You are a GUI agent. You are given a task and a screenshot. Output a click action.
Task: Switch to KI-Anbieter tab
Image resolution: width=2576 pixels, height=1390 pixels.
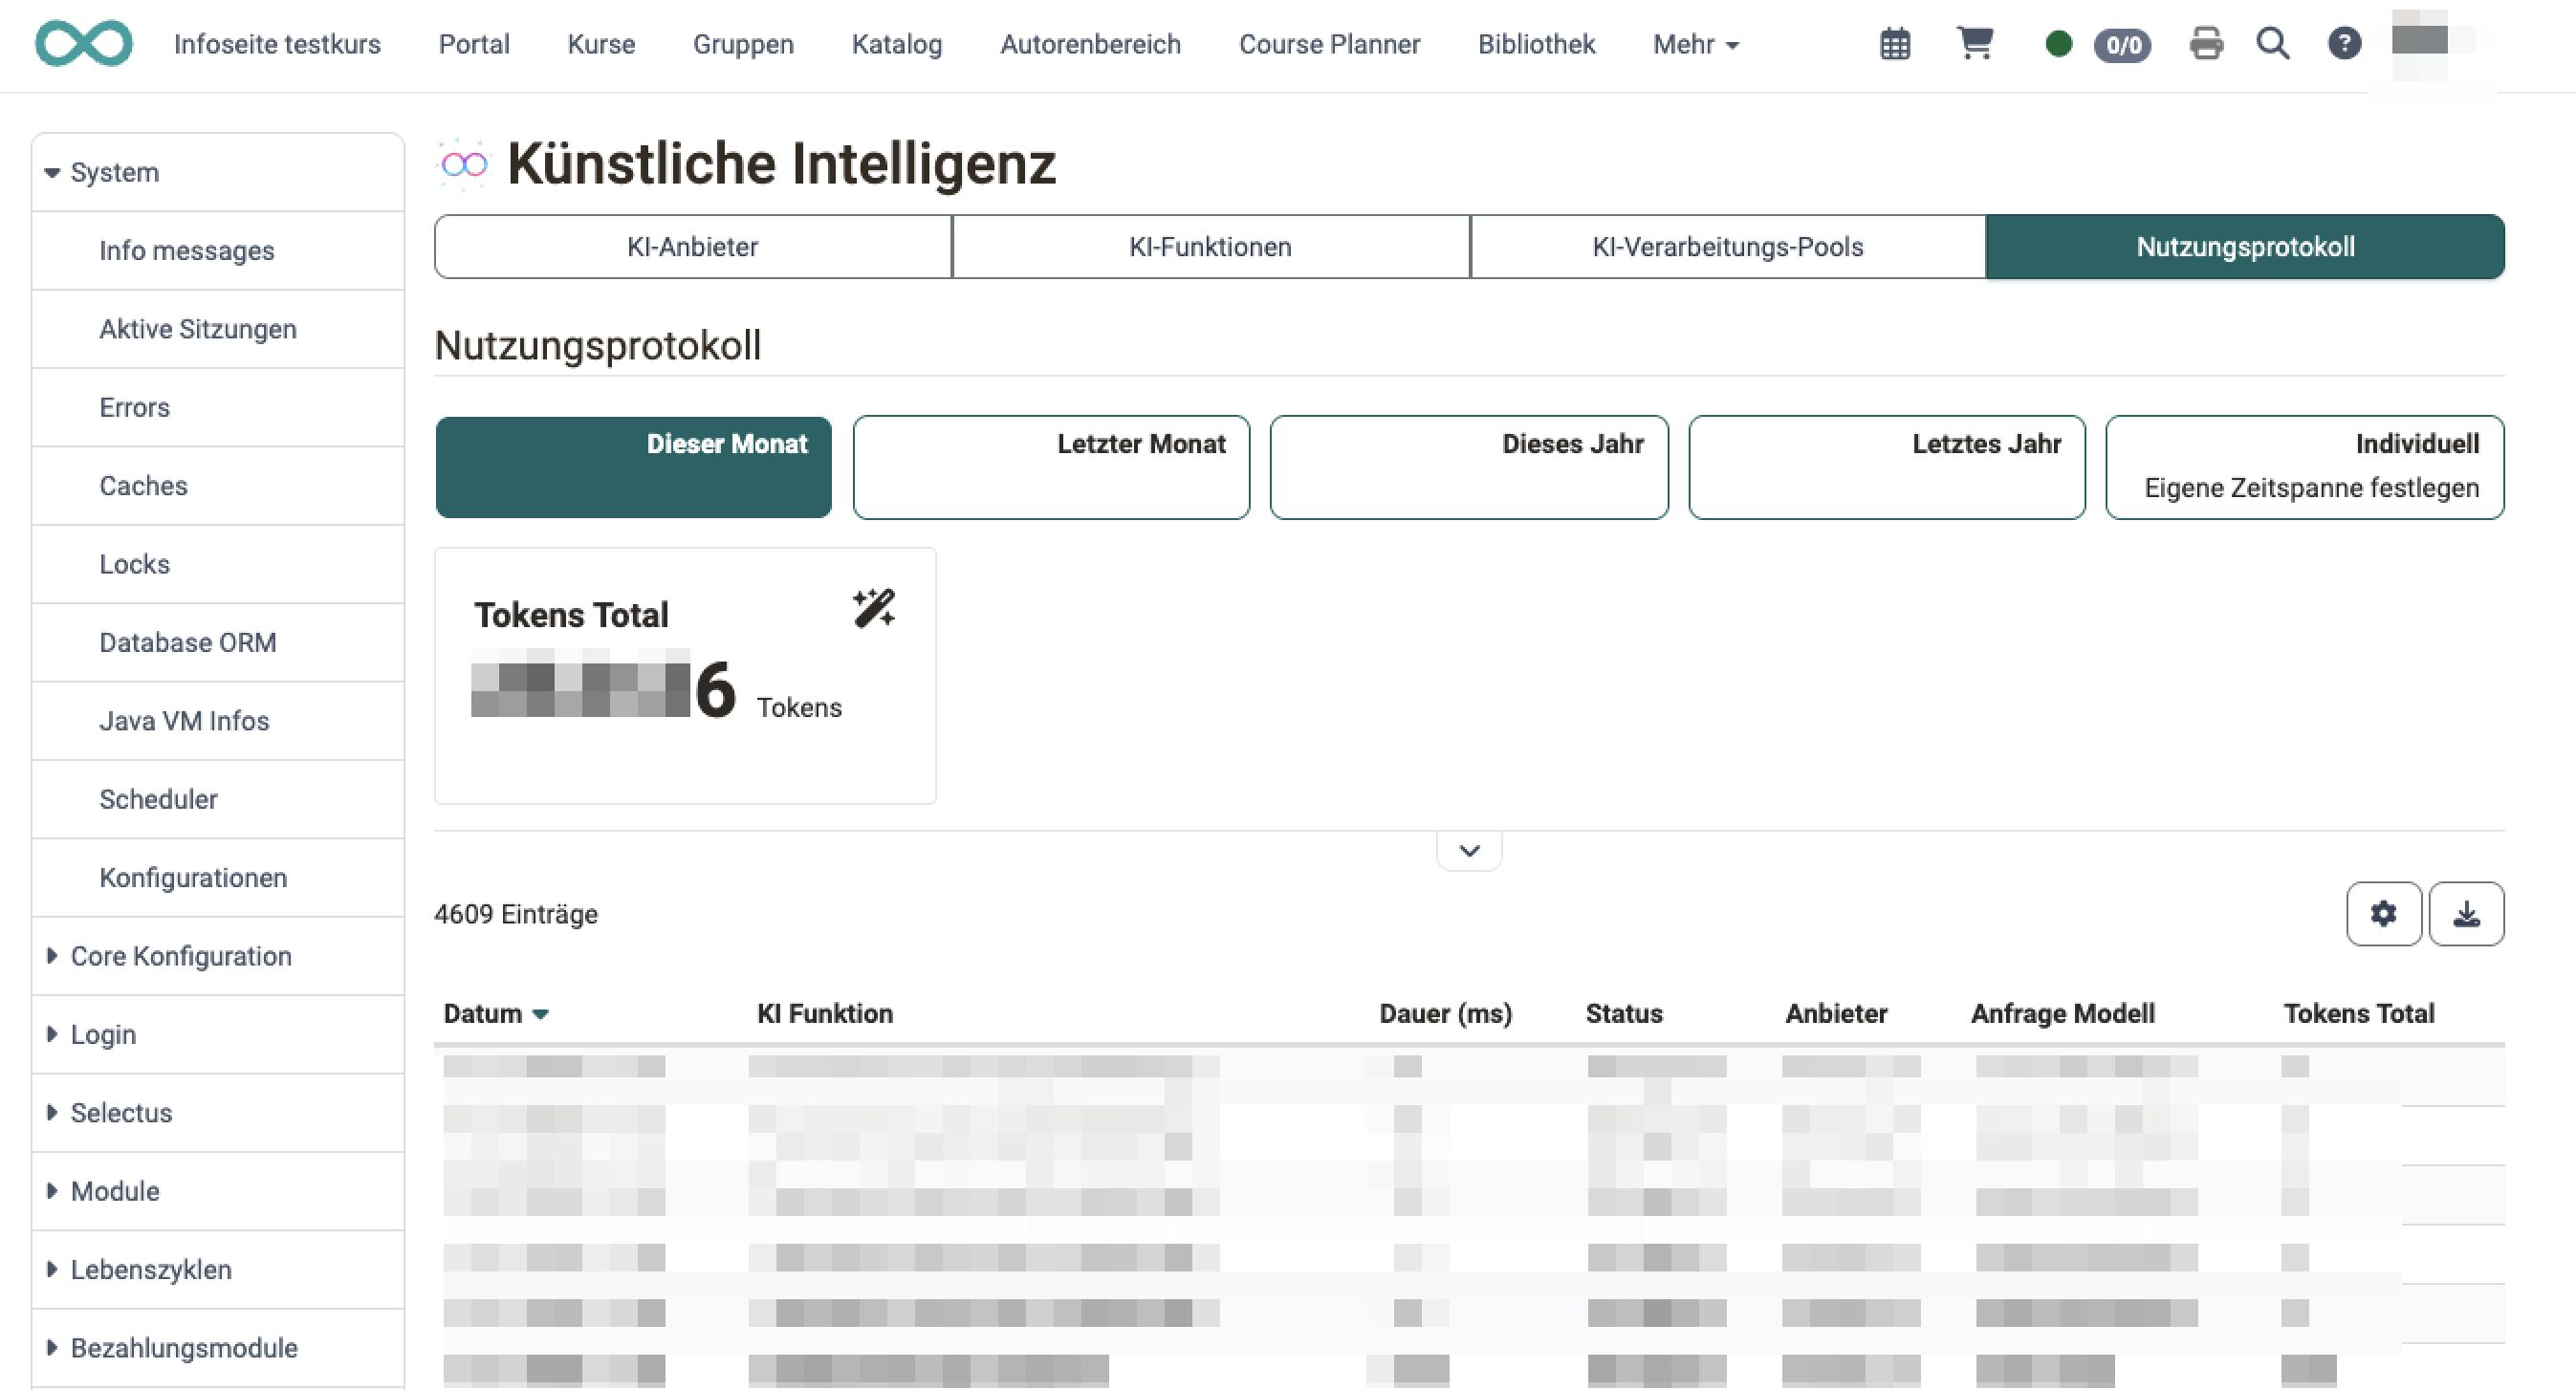pos(692,247)
